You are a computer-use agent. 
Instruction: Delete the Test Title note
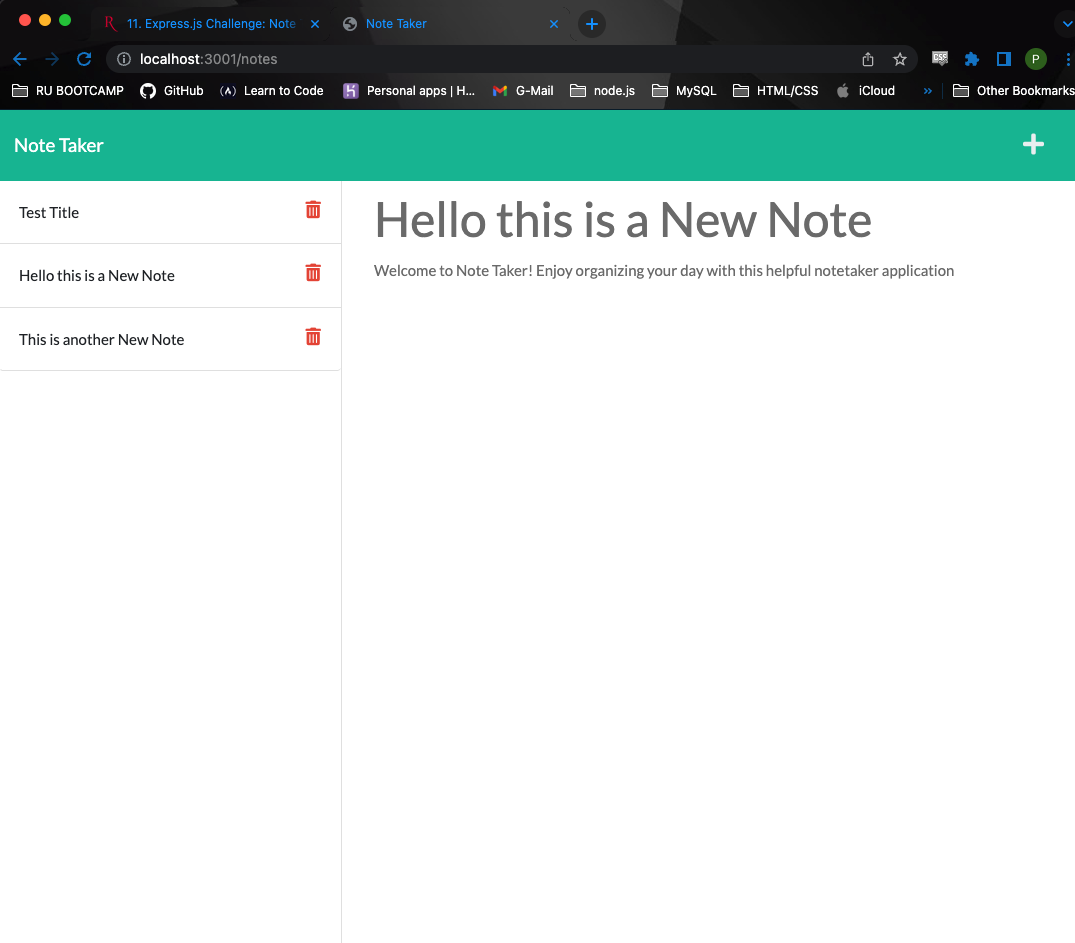[313, 210]
